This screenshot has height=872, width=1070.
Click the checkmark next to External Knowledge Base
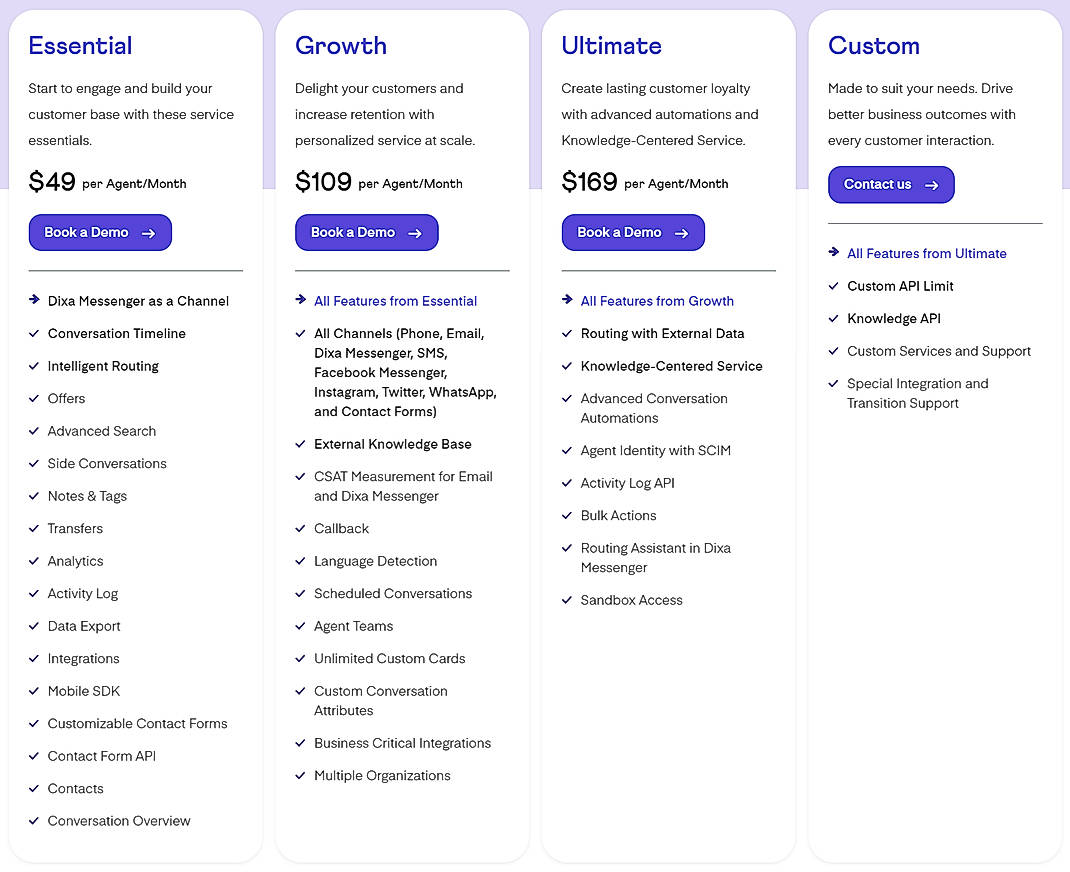(300, 444)
